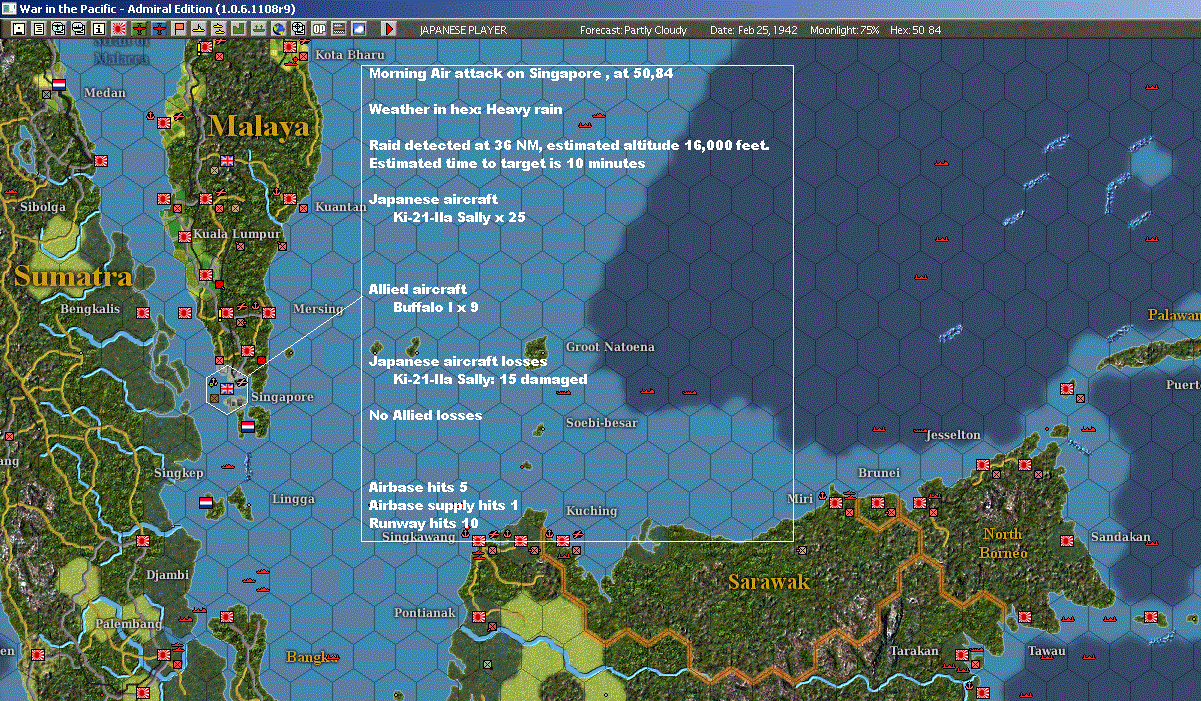Click the red plane on blue background icon
Image resolution: width=1201 pixels, height=701 pixels.
pyautogui.click(x=159, y=29)
